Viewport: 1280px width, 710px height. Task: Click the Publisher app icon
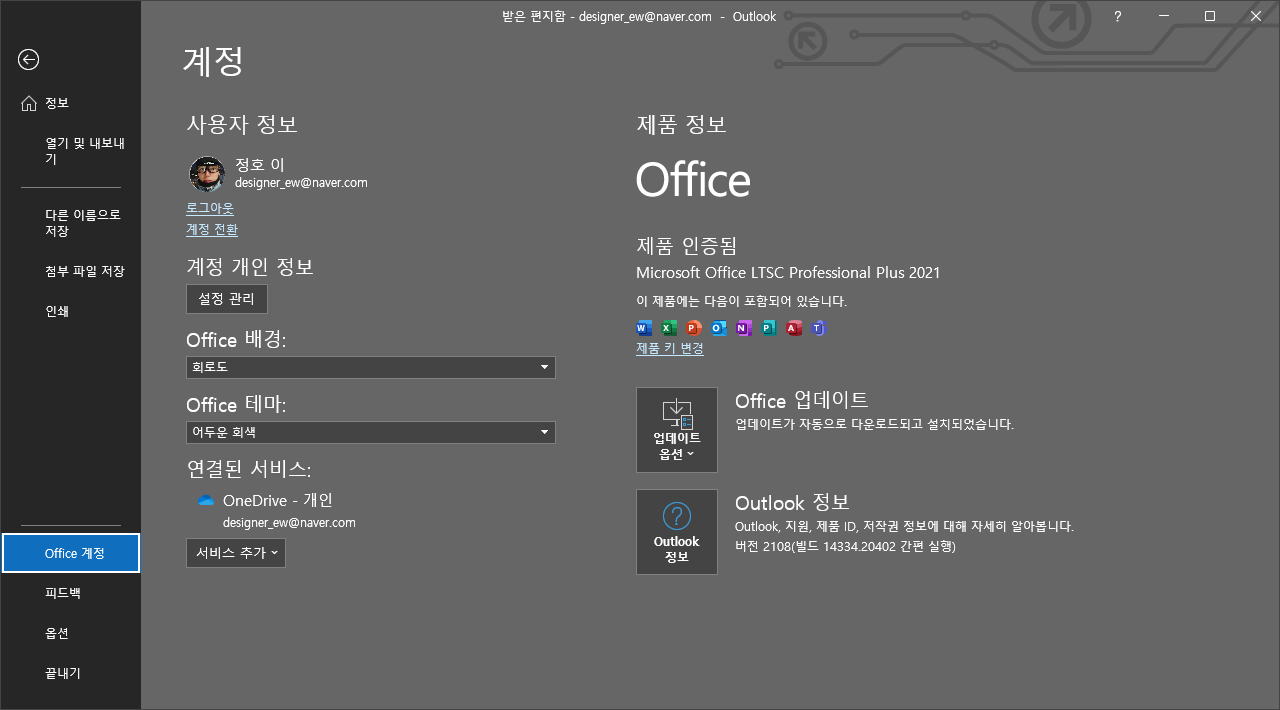[769, 328]
